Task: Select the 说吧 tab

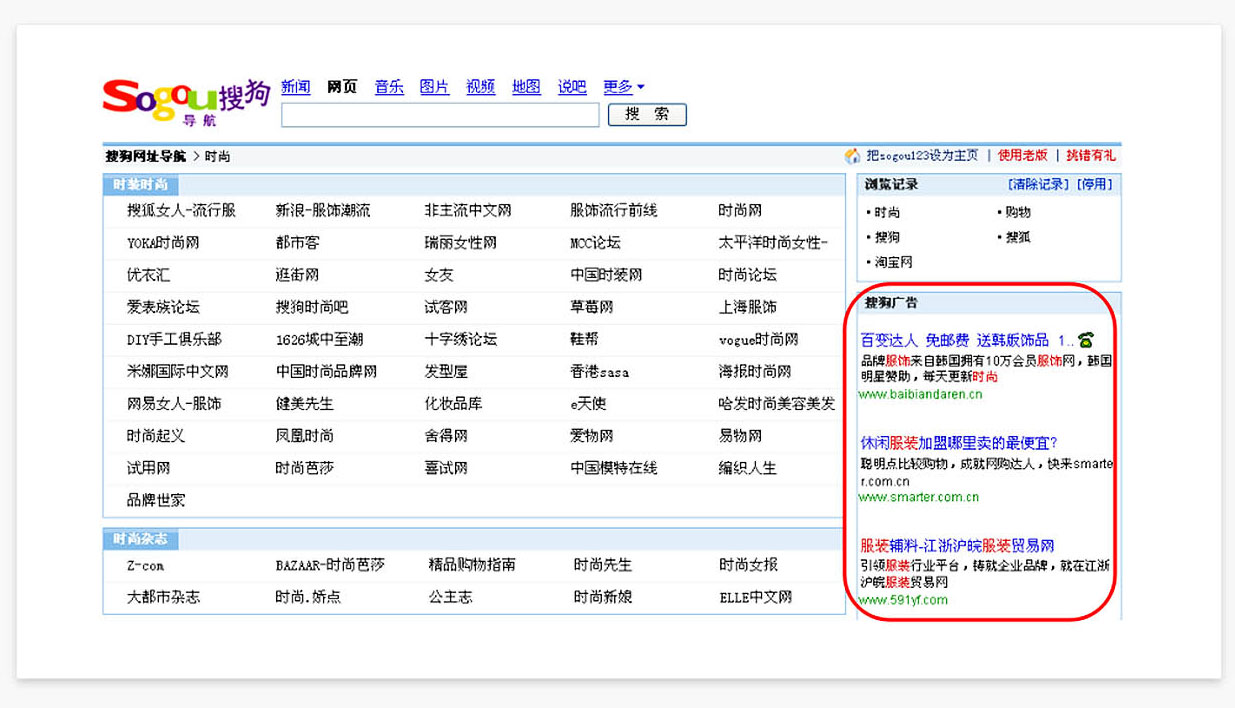Action: (x=572, y=87)
